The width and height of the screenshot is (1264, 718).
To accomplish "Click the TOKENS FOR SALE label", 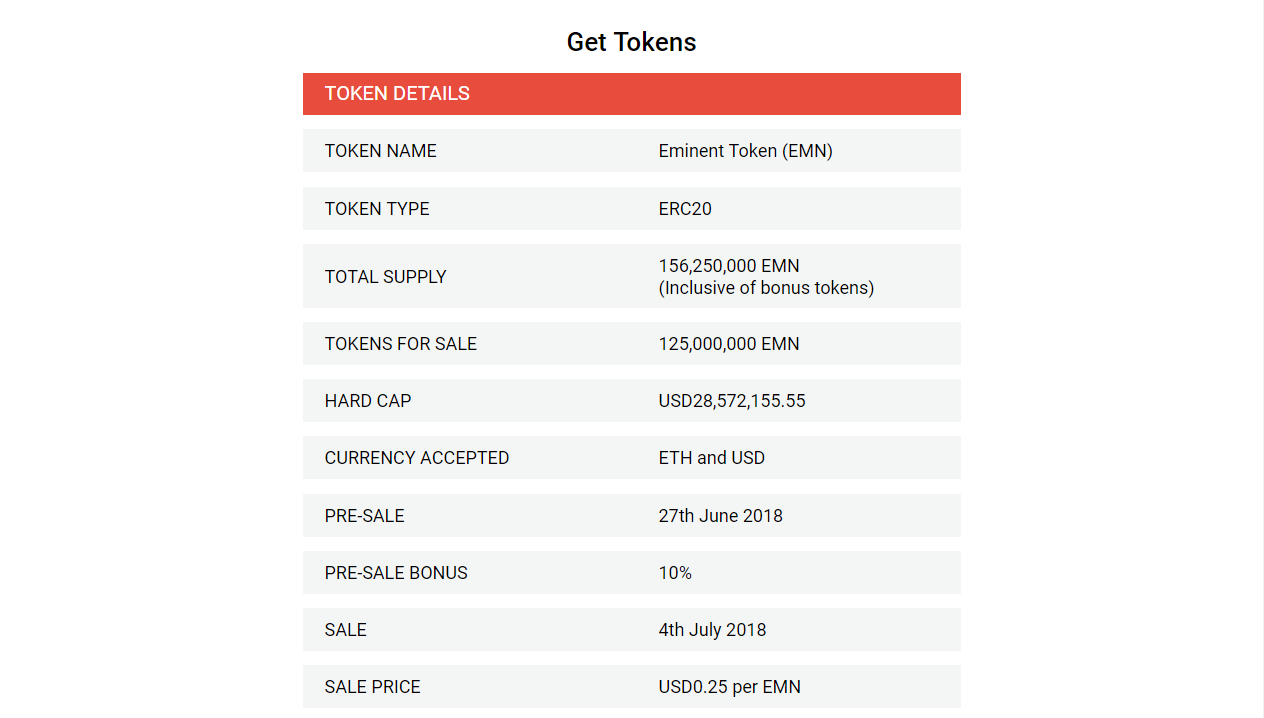I will [x=400, y=344].
